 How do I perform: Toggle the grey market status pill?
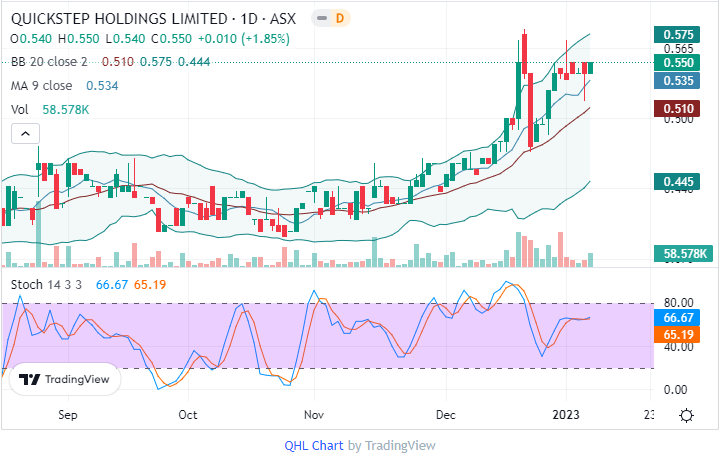coord(321,18)
